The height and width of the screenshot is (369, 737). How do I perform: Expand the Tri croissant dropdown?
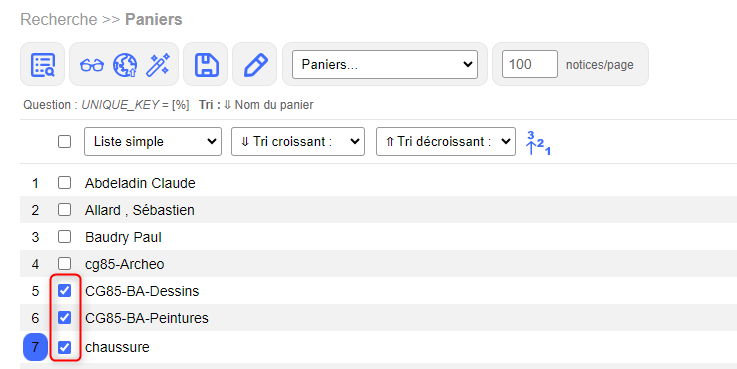(298, 141)
